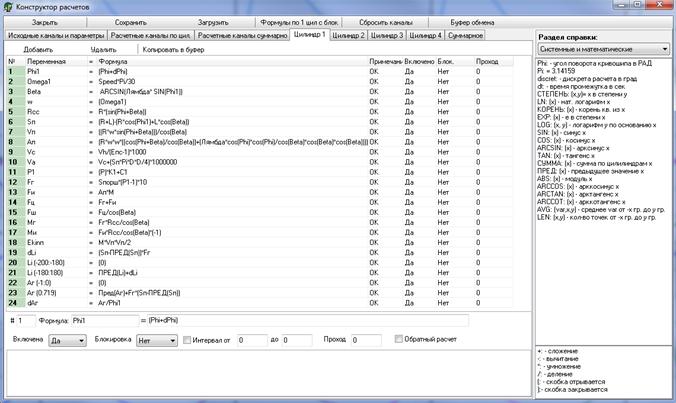The image size is (676, 403).
Task: Click help entry ARCSIN: (x) - арксинус x
Action: pyautogui.click(x=573, y=148)
